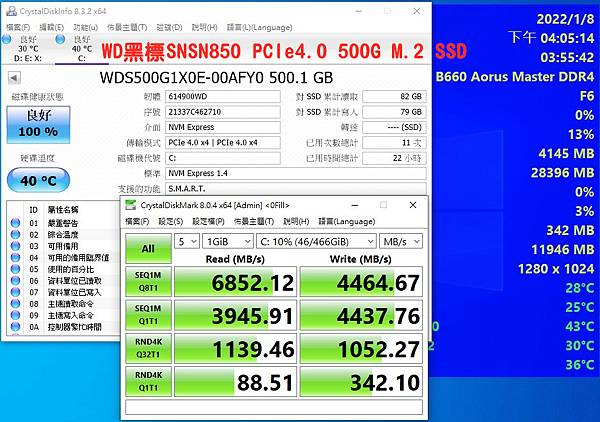Open the 說明(H) menu in CrystalDiskInfo
This screenshot has width=600, height=422.
[204, 27]
